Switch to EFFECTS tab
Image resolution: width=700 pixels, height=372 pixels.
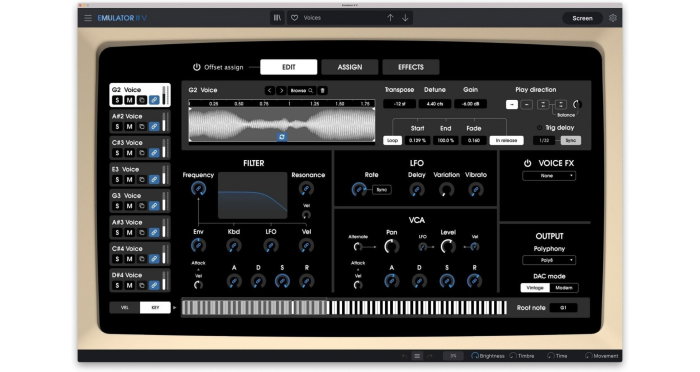pyautogui.click(x=411, y=67)
